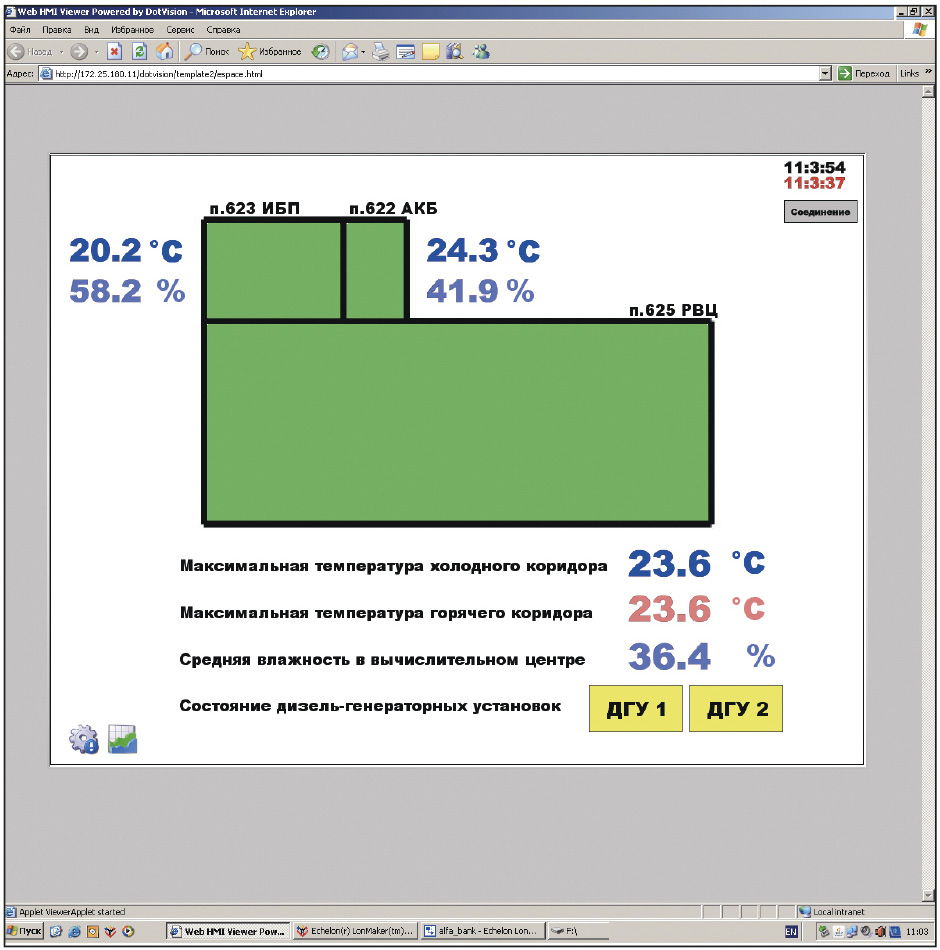Open Поиск search in toolbar
The width and height of the screenshot is (940, 950).
coord(207,51)
